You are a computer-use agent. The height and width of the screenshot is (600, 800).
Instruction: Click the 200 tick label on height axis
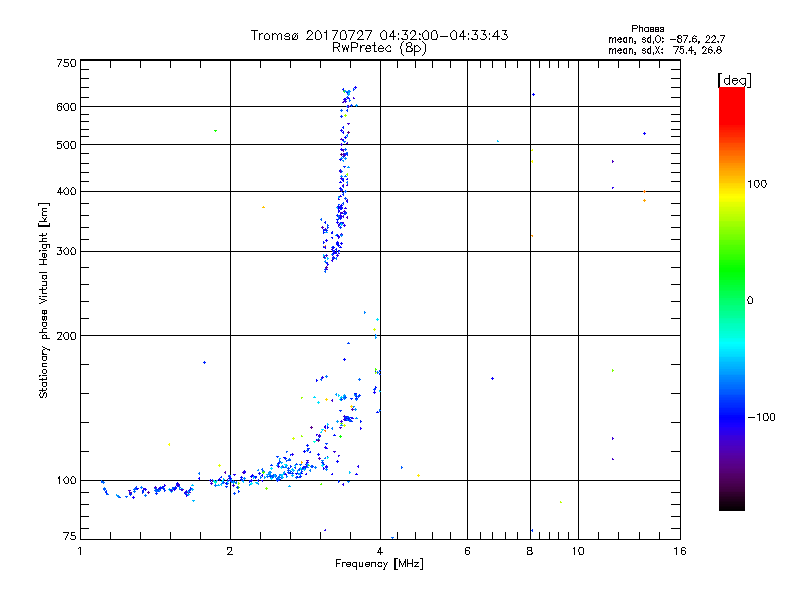click(66, 336)
